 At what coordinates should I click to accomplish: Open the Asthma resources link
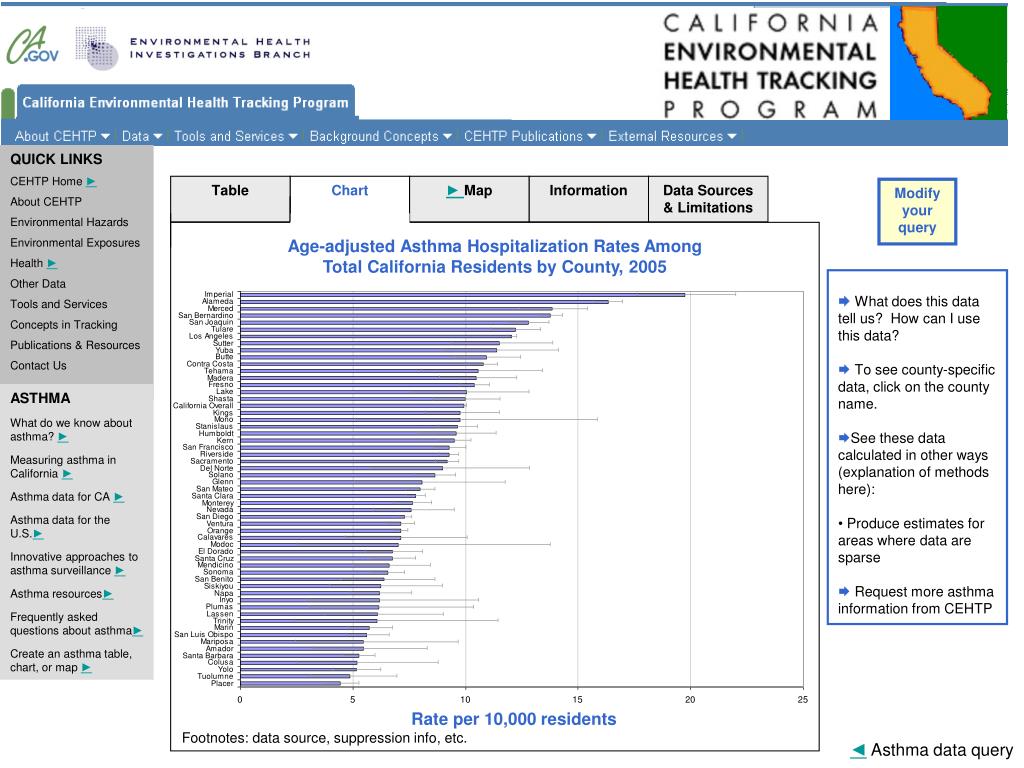click(x=56, y=594)
